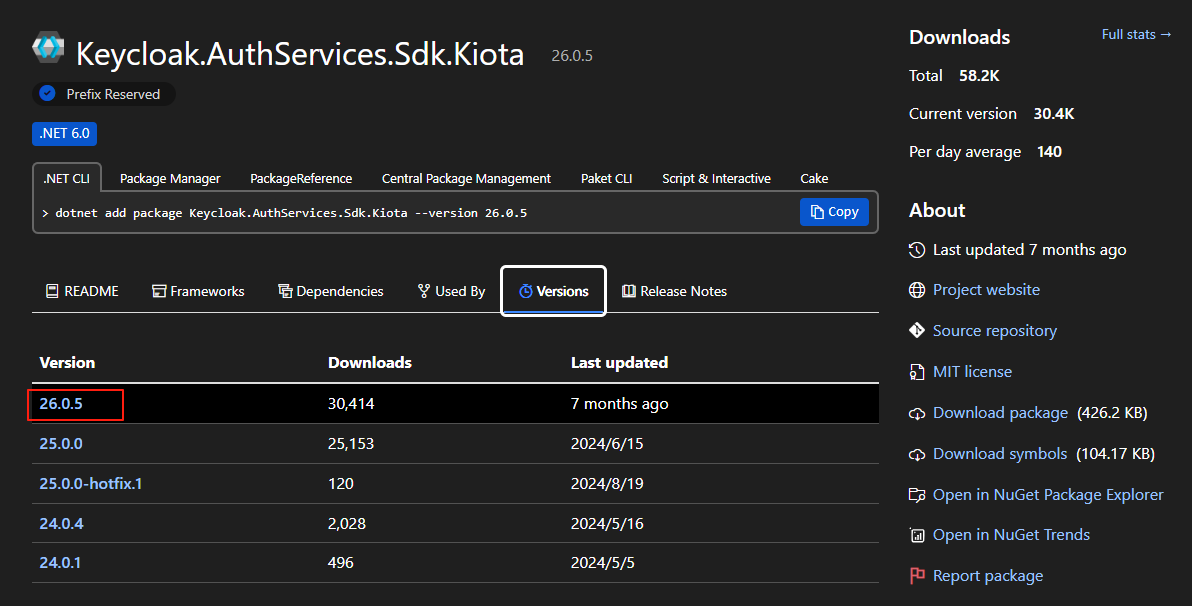
Task: Open Full stats link
Action: pos(1137,34)
